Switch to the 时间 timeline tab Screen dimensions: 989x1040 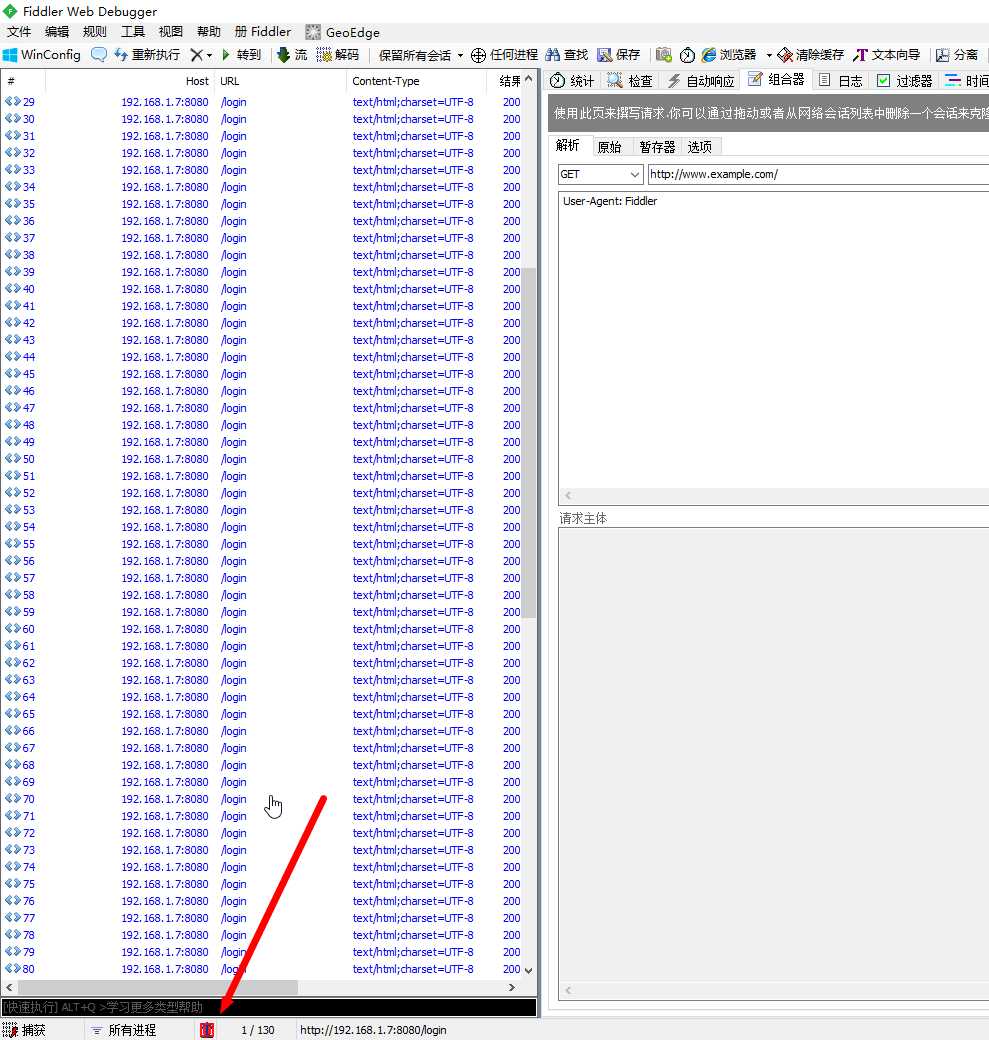pos(966,80)
